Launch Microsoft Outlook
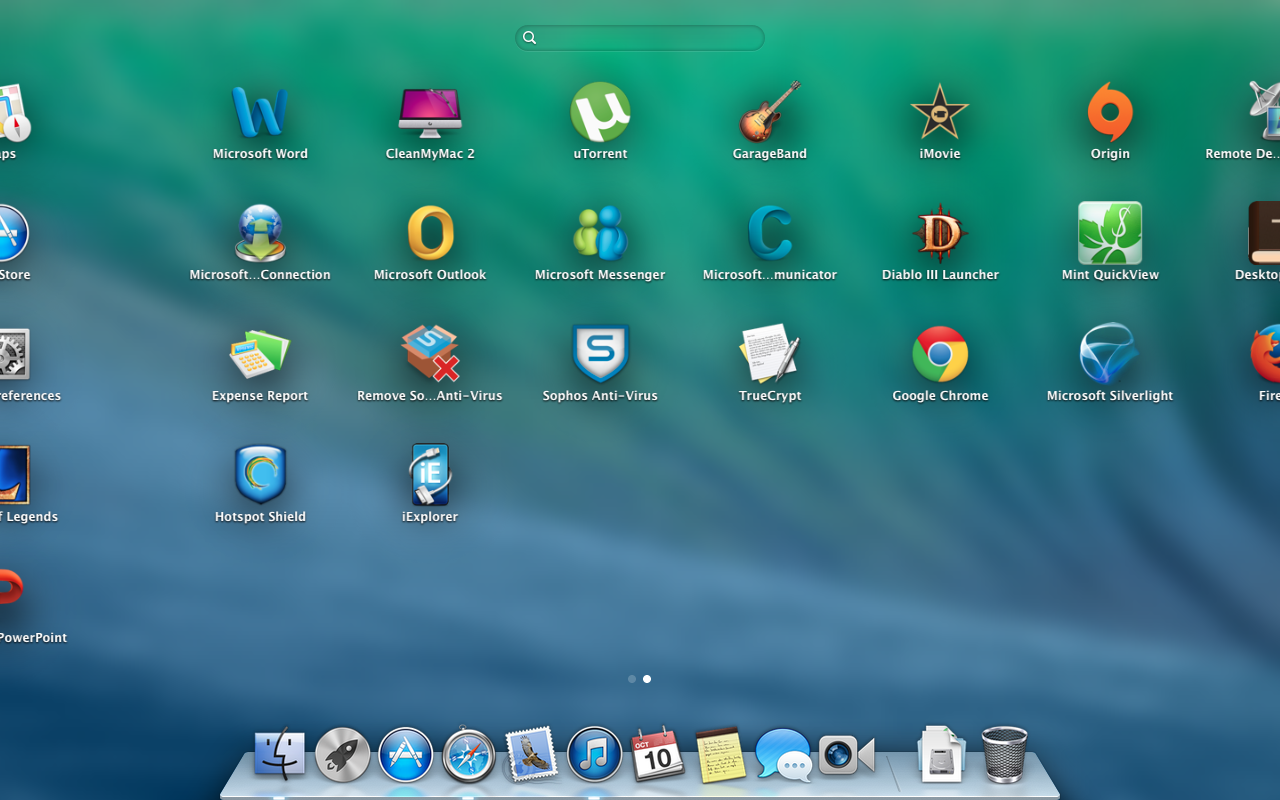Screen dimensions: 1280x800 pos(430,233)
